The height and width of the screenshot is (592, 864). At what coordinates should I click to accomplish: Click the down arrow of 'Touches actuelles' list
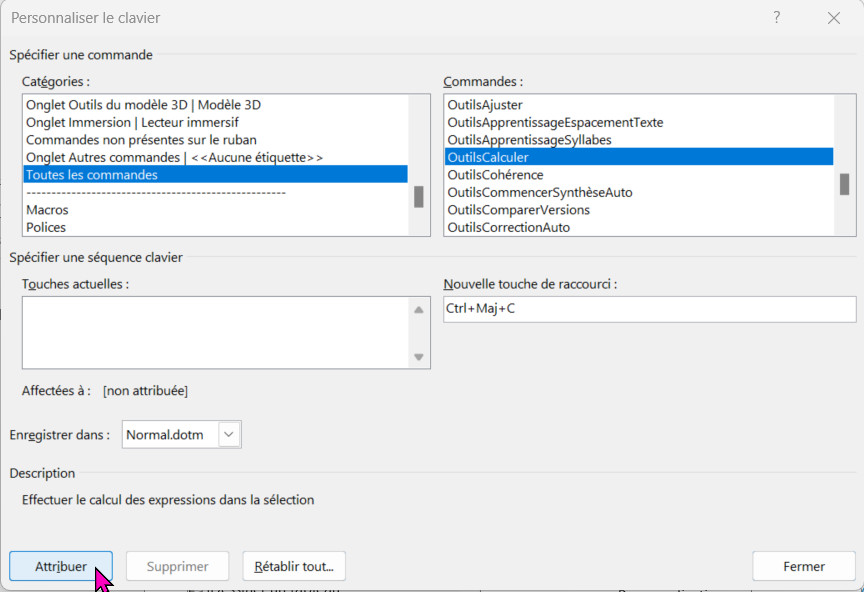click(419, 357)
